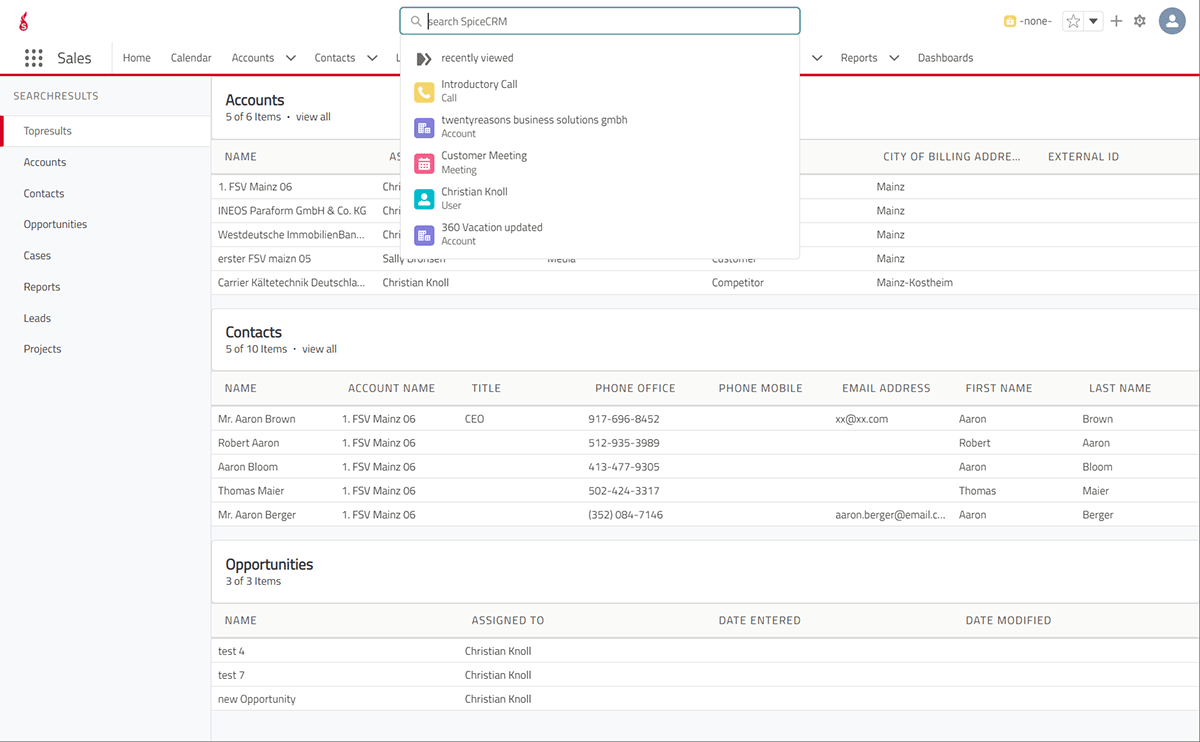Click the teal user icon for Christian Knoll
1200x742 pixels.
pyautogui.click(x=424, y=199)
